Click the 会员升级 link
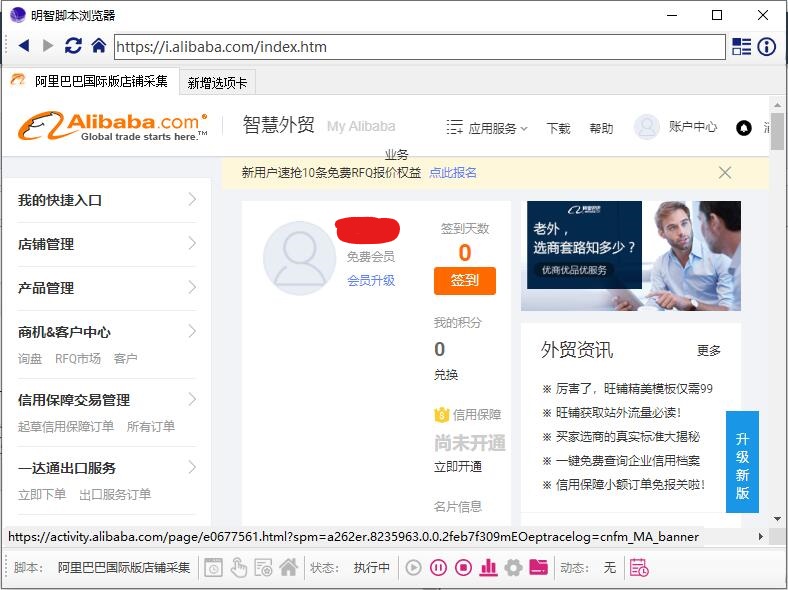 click(371, 280)
